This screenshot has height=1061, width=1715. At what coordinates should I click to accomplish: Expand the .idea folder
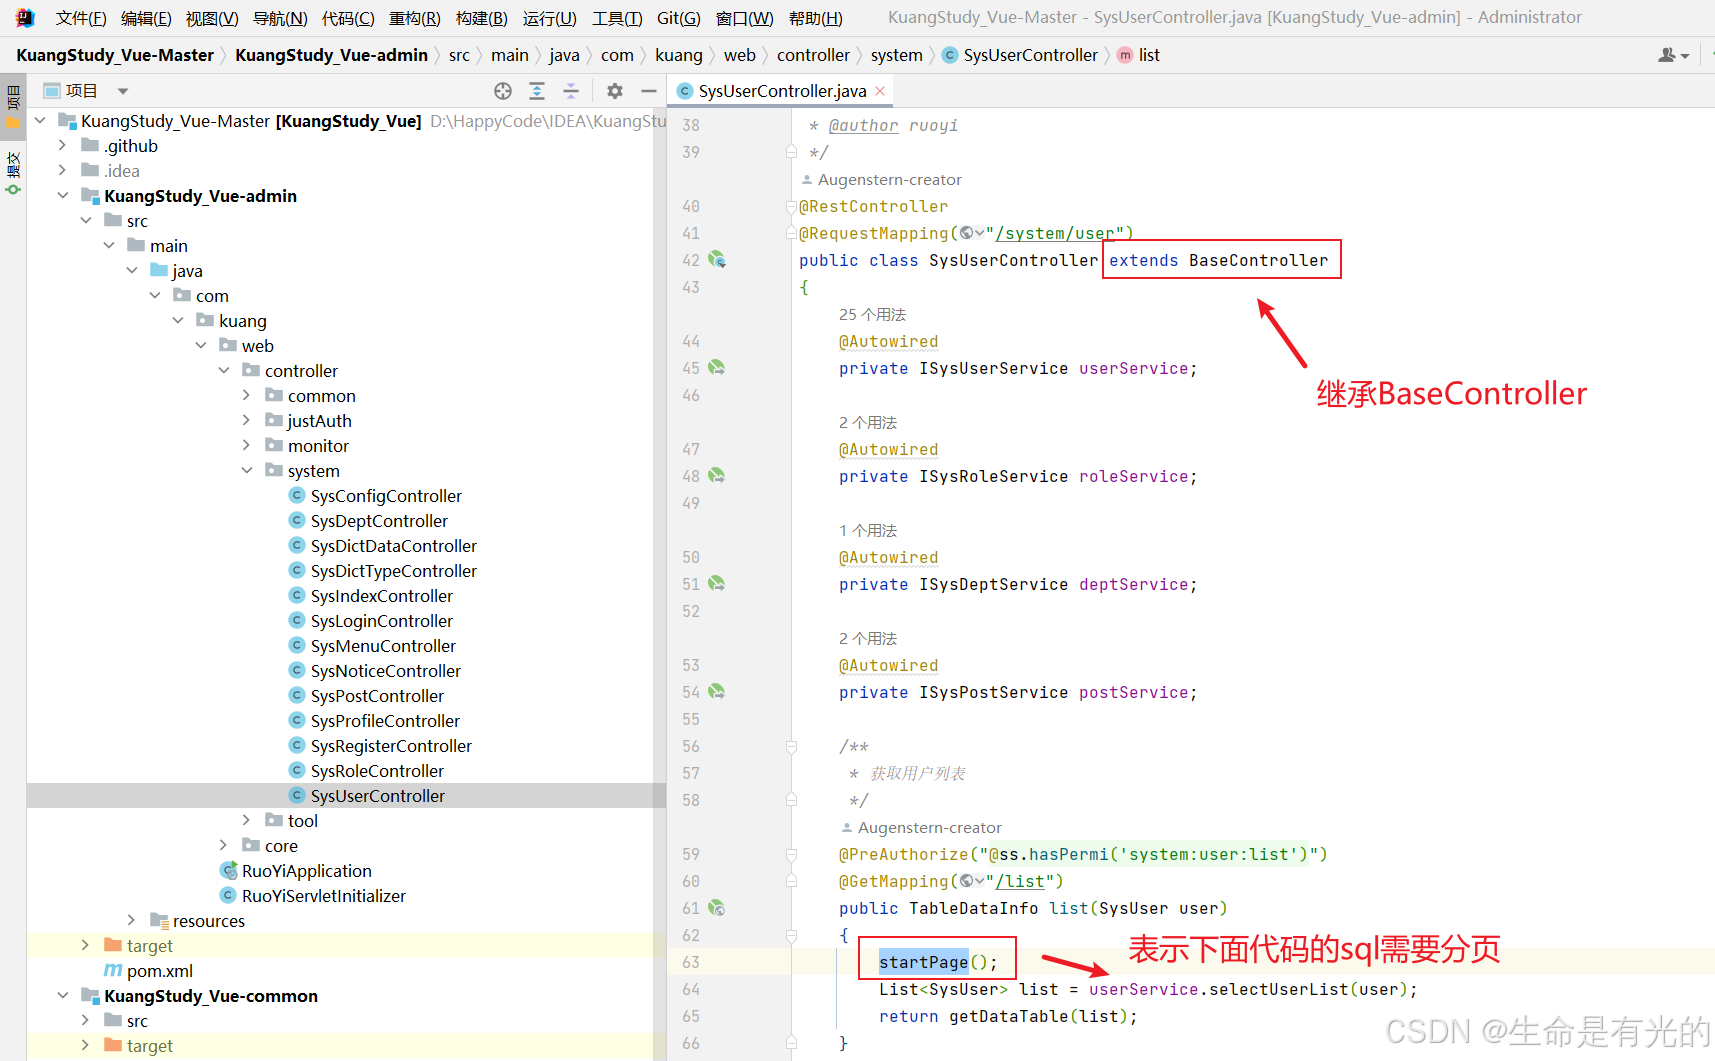[63, 171]
